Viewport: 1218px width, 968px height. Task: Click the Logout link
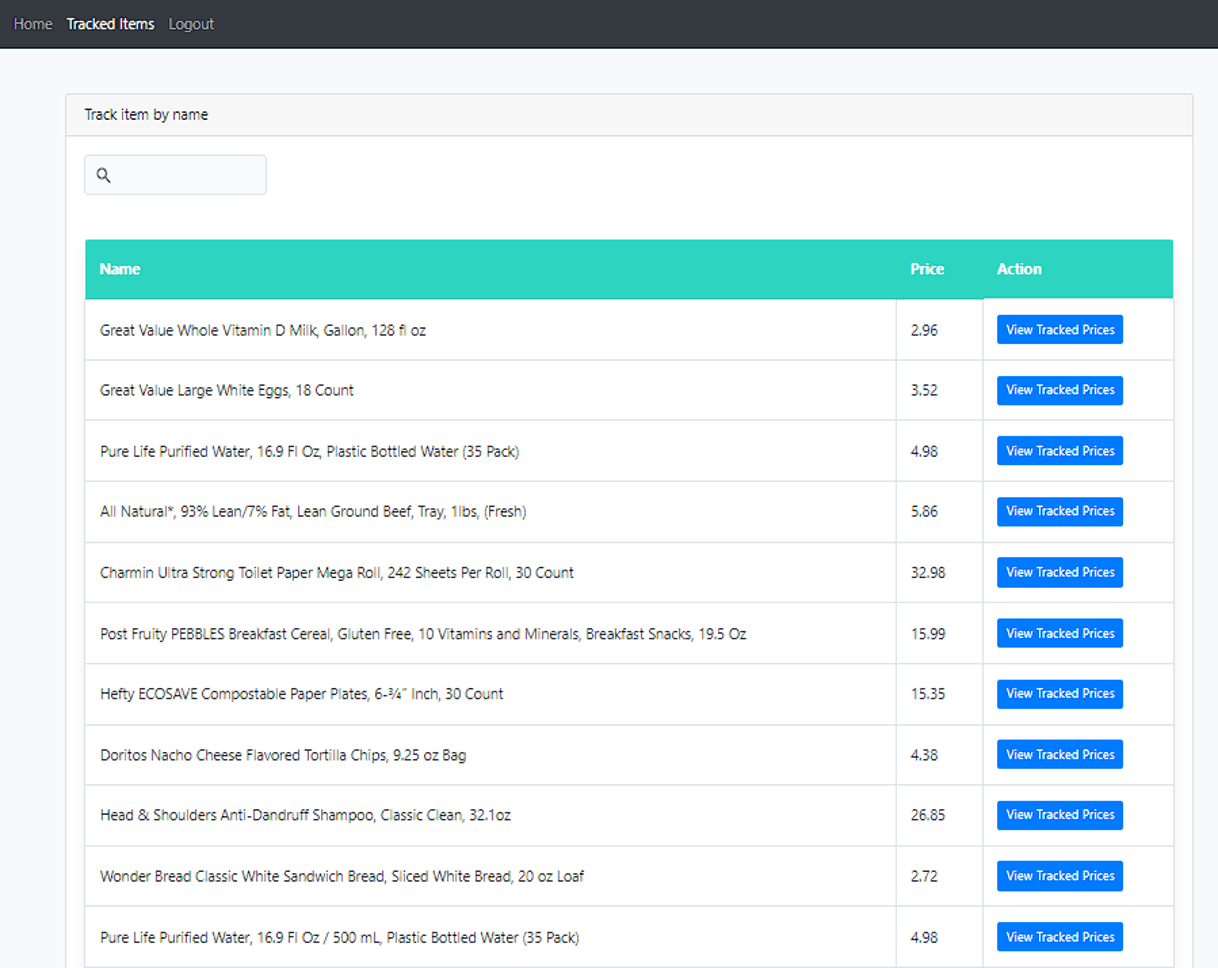click(191, 24)
